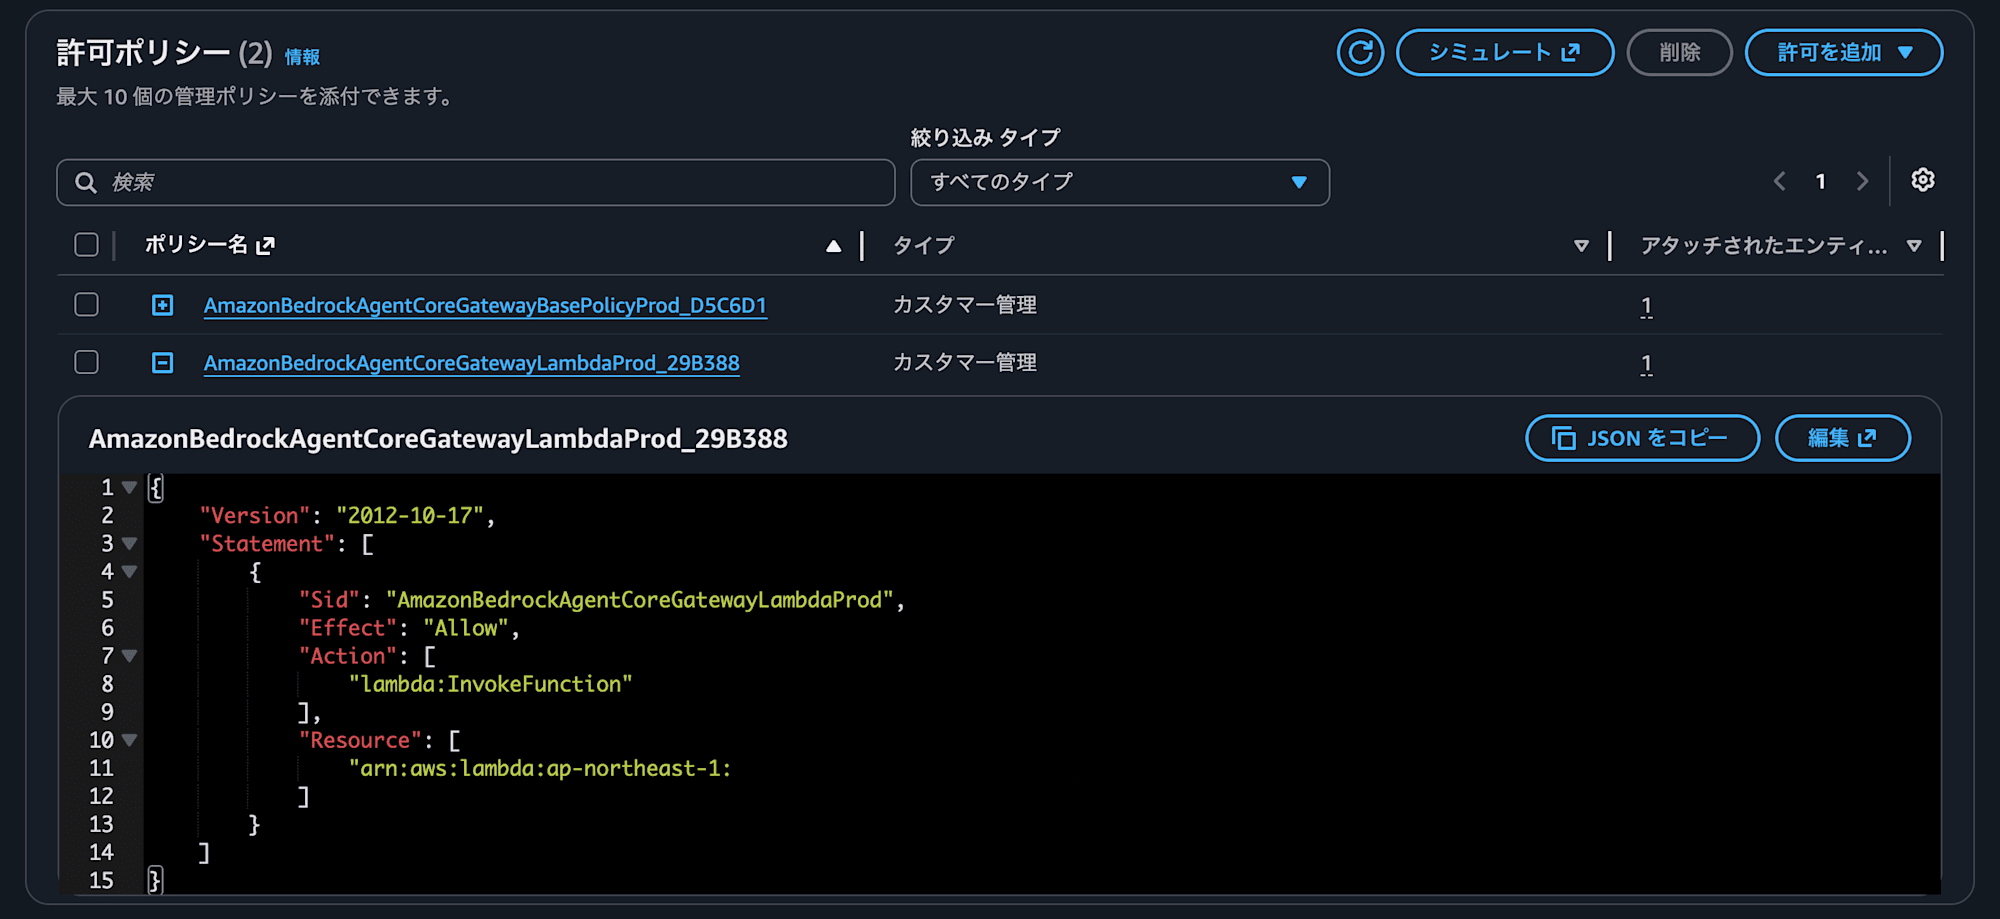Fold the statement object at line 4

[129, 572]
